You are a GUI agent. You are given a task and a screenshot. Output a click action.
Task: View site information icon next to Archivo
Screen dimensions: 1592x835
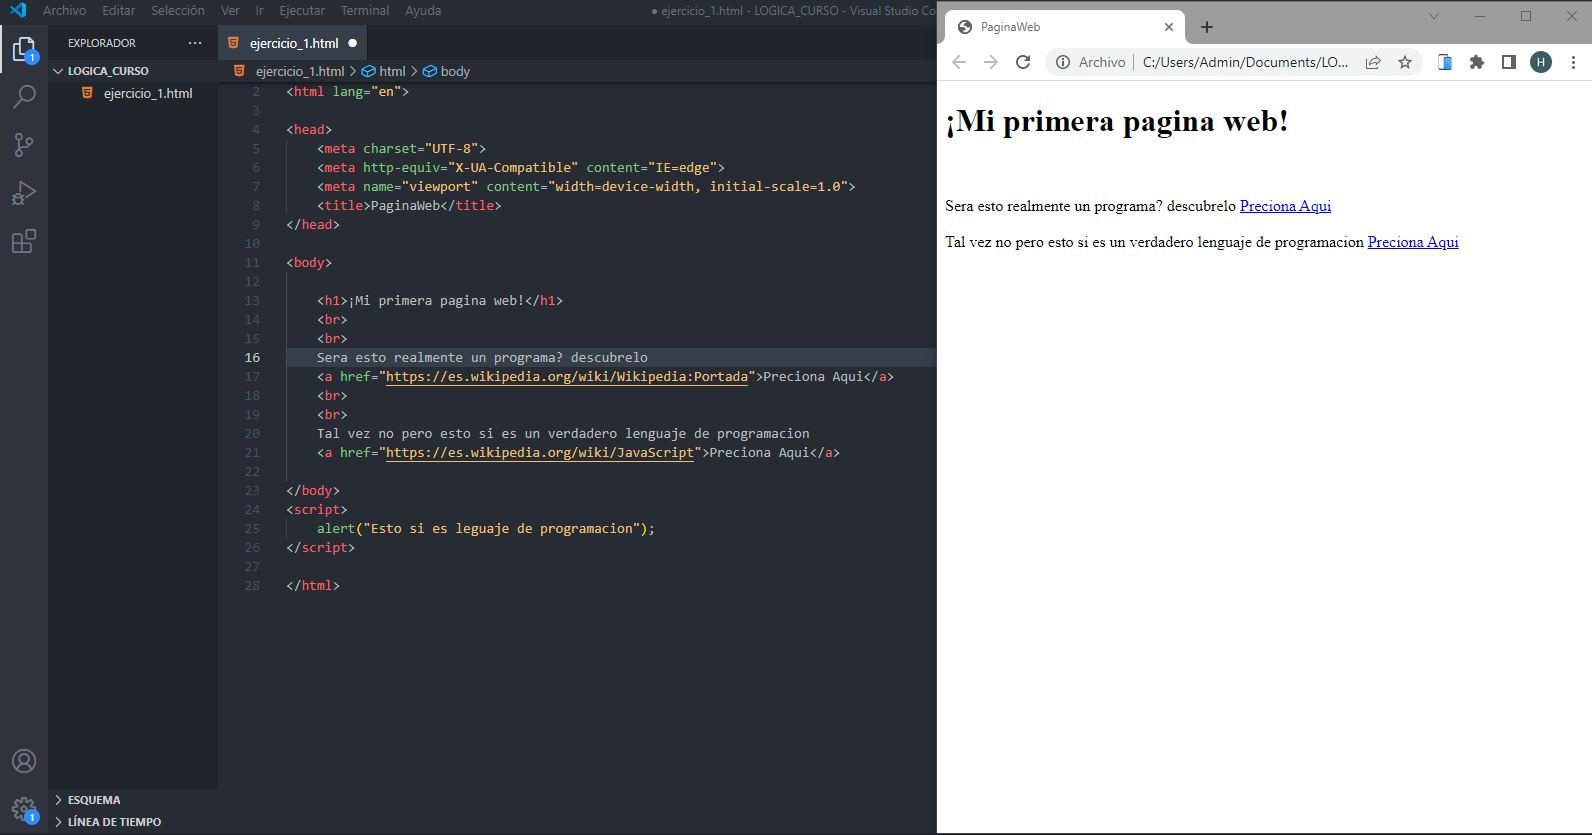click(x=1063, y=62)
